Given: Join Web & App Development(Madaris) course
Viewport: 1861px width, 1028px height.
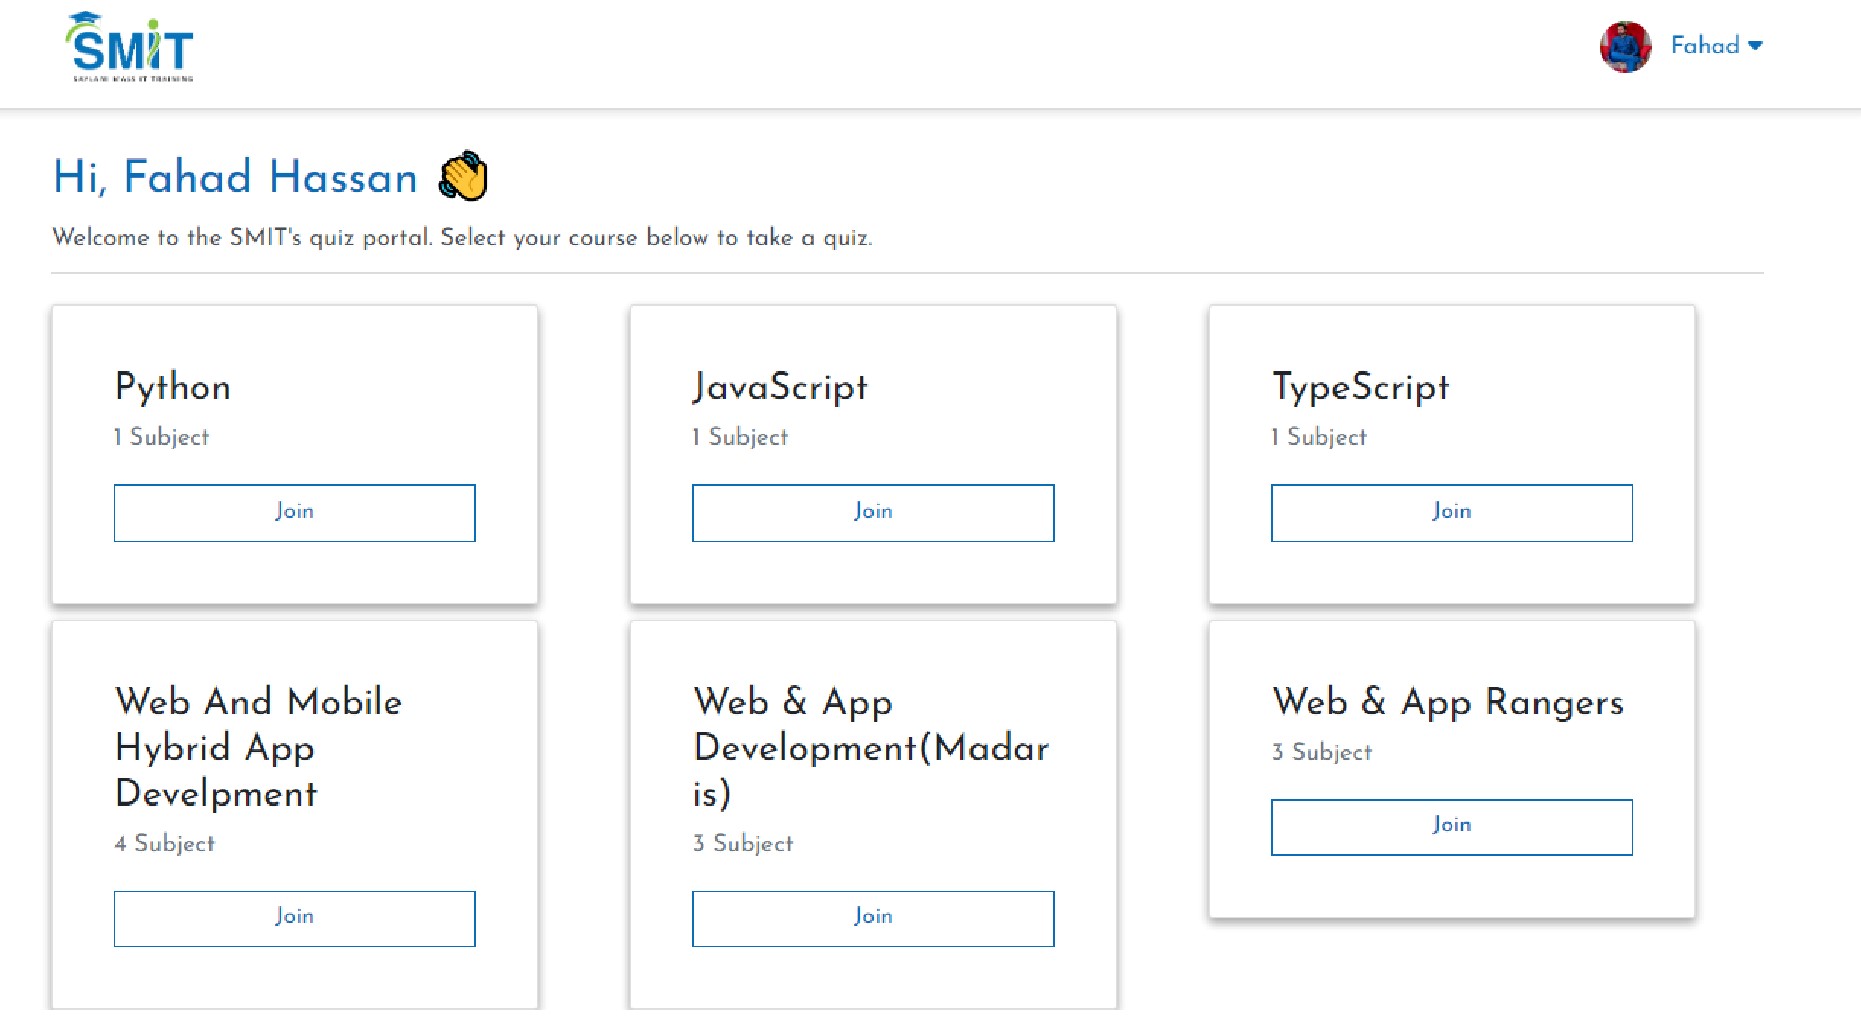Looking at the screenshot, I should (x=872, y=918).
